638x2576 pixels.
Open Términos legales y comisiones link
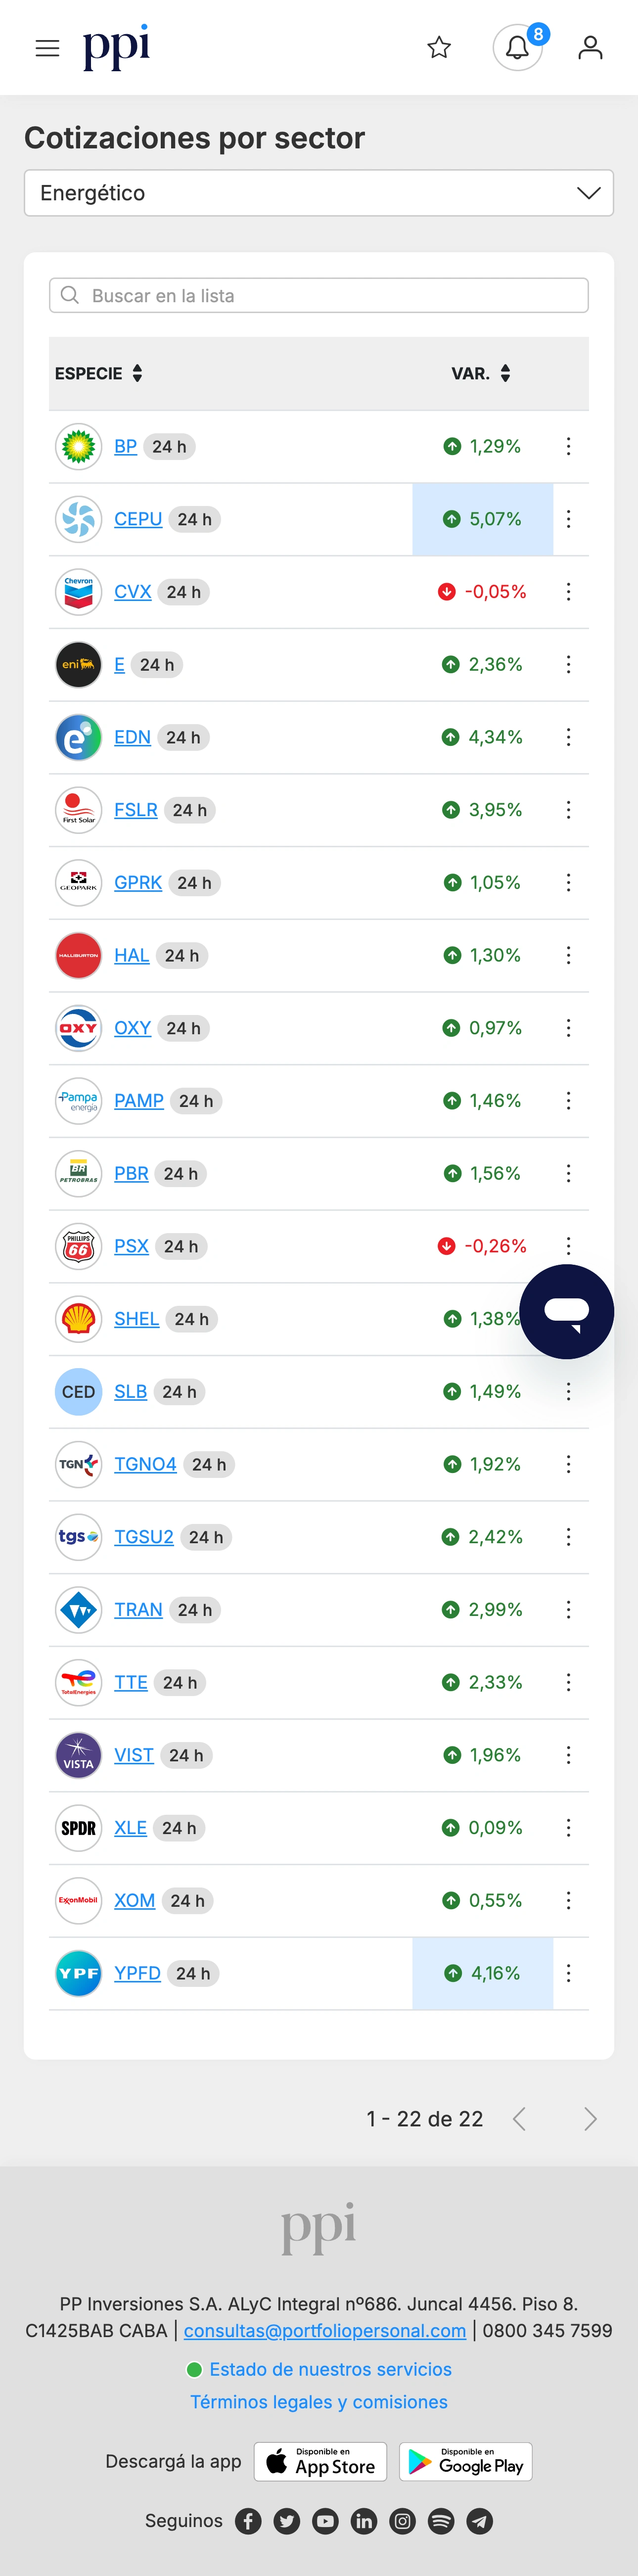pos(319,2401)
